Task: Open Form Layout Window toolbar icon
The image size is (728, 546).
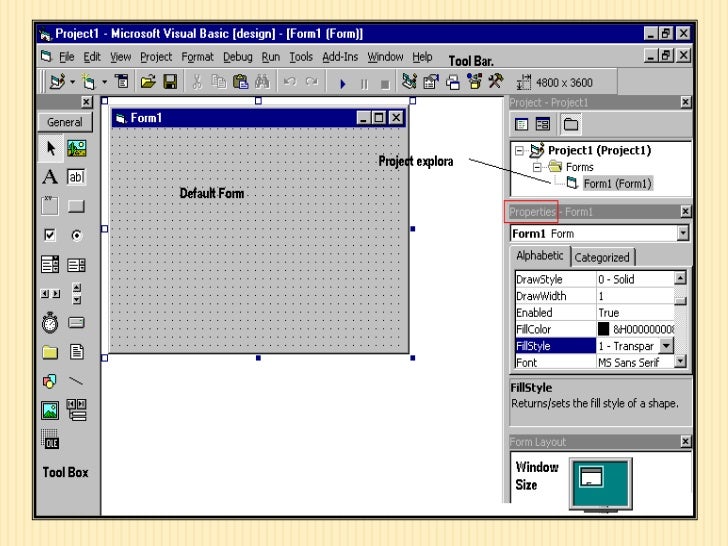Action: [453, 83]
